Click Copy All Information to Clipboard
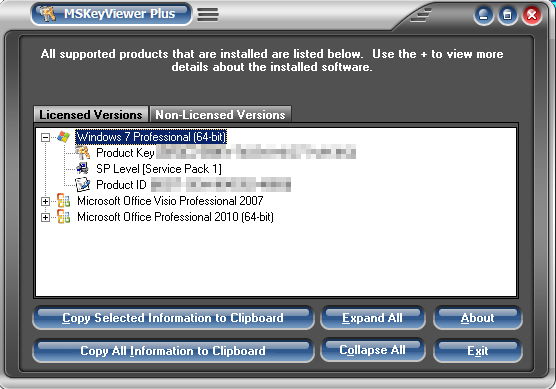 173,351
